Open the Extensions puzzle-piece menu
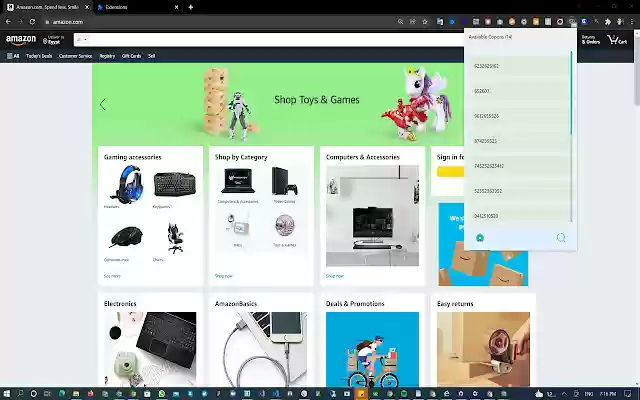Image resolution: width=640 pixels, height=400 pixels. 607,22
